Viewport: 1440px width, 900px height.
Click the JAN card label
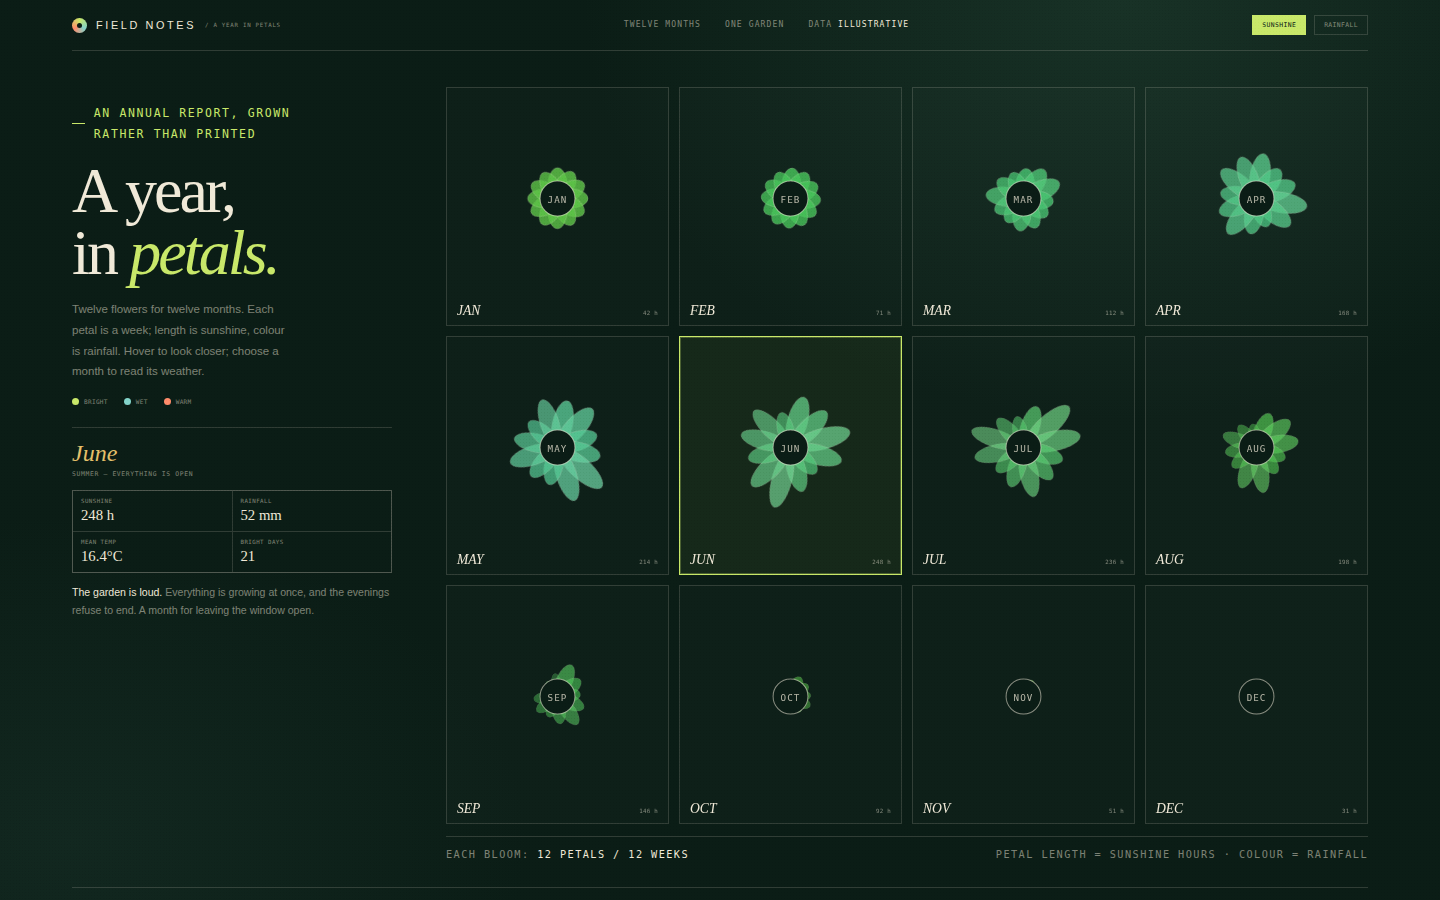coord(468,310)
